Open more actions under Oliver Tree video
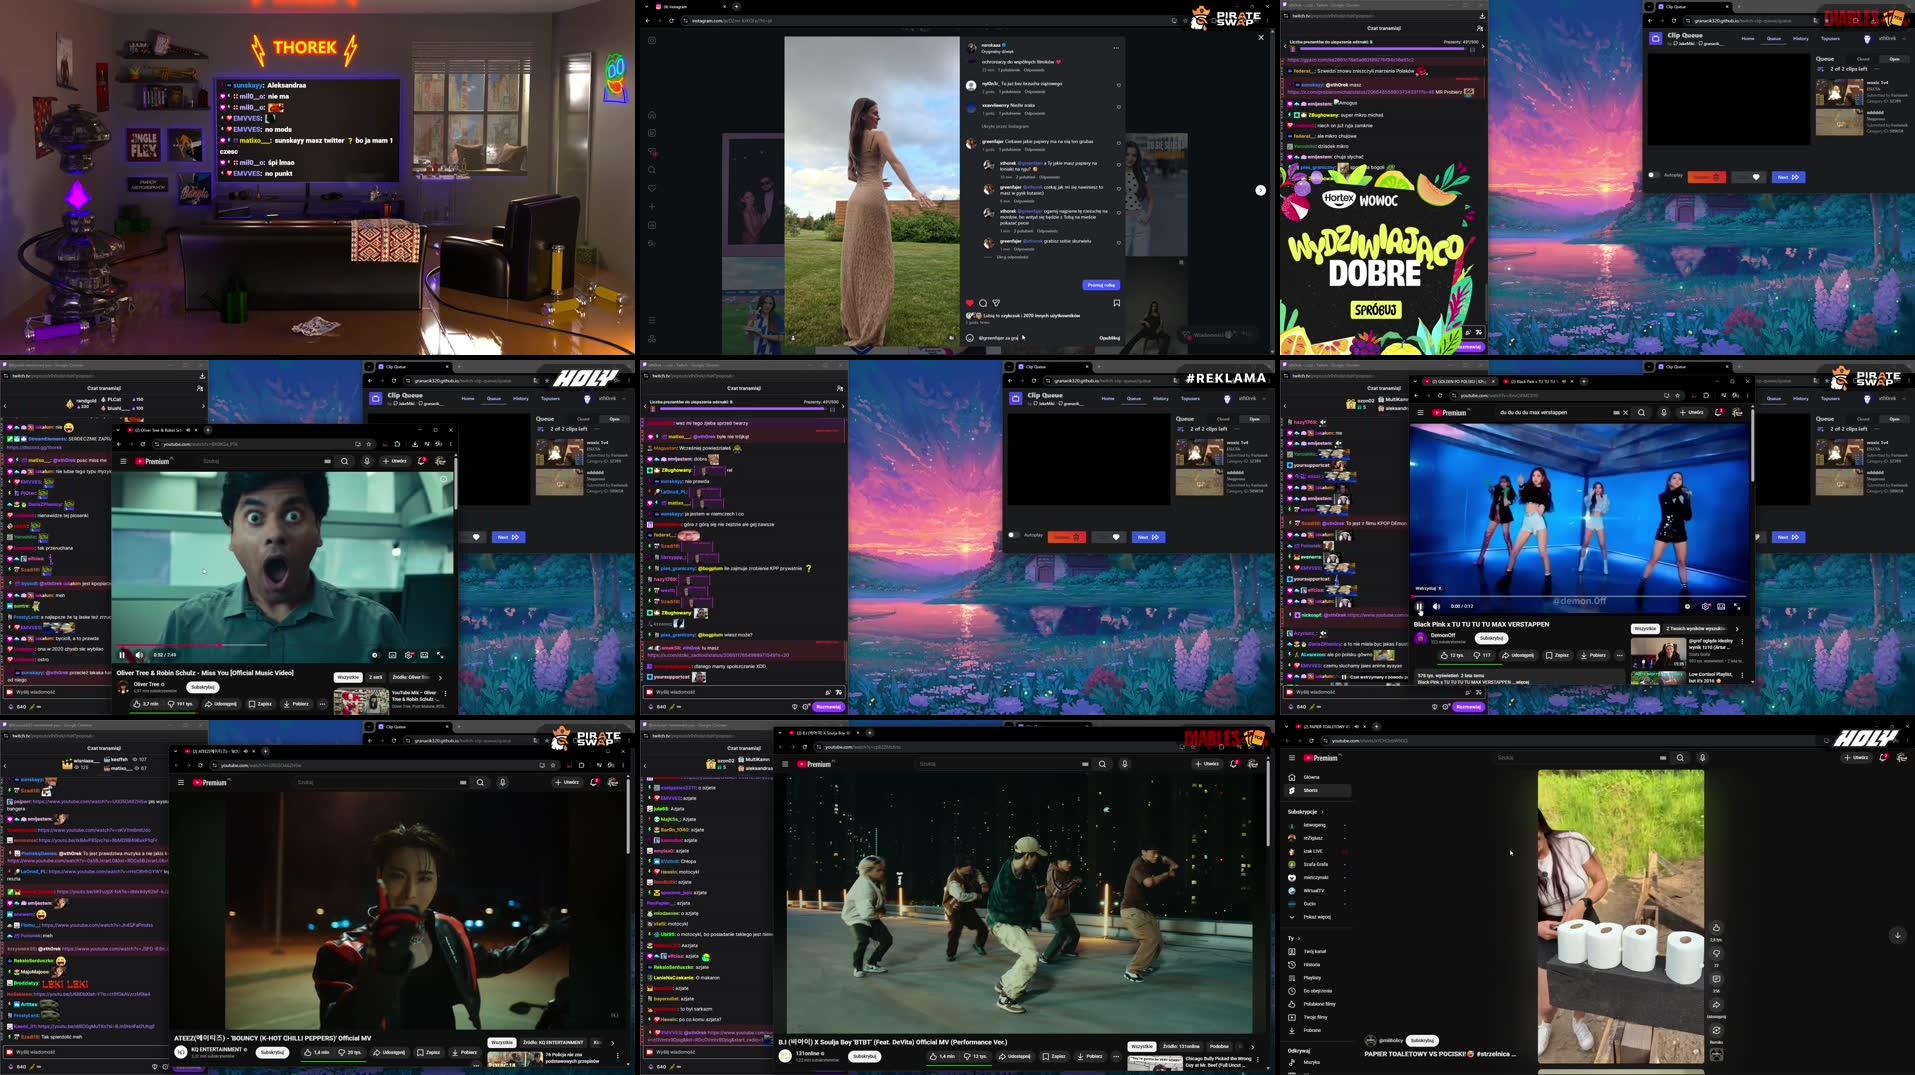The height and width of the screenshot is (1075, 1915). [x=322, y=704]
